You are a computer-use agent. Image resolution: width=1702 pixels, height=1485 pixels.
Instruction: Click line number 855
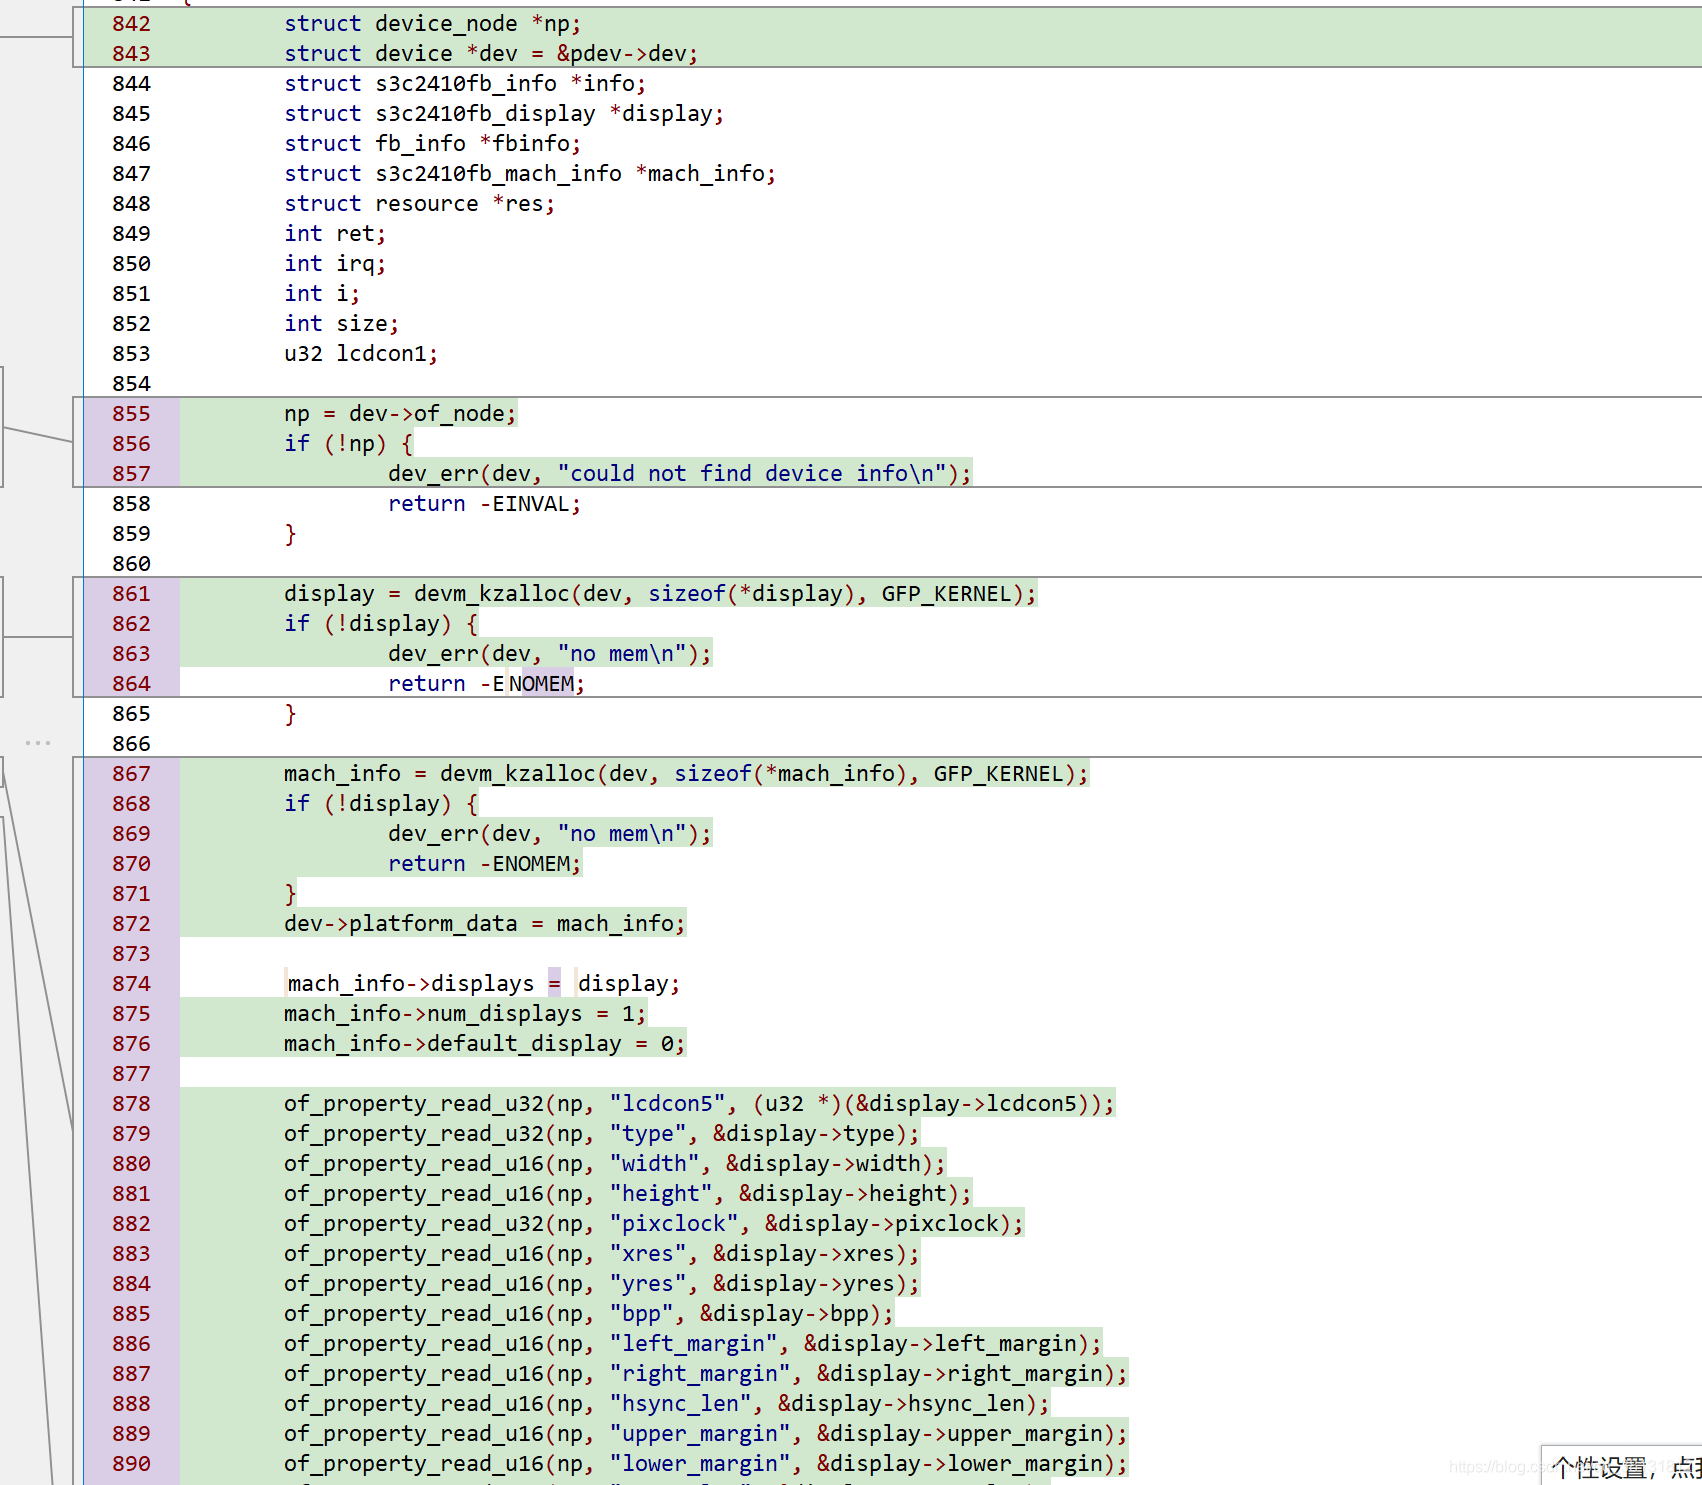[131, 413]
